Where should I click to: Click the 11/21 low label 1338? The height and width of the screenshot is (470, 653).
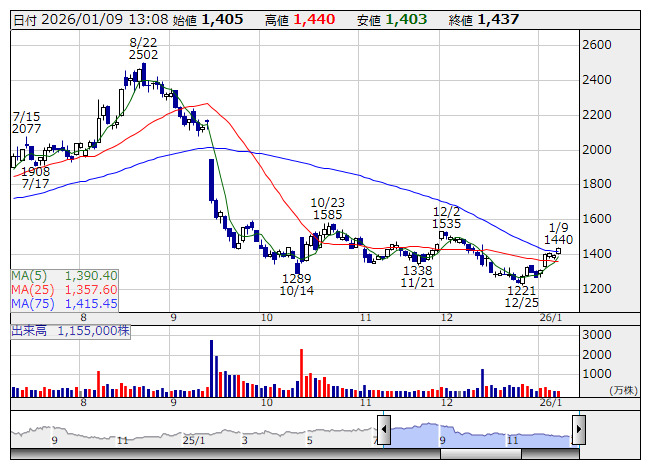[x=417, y=270]
